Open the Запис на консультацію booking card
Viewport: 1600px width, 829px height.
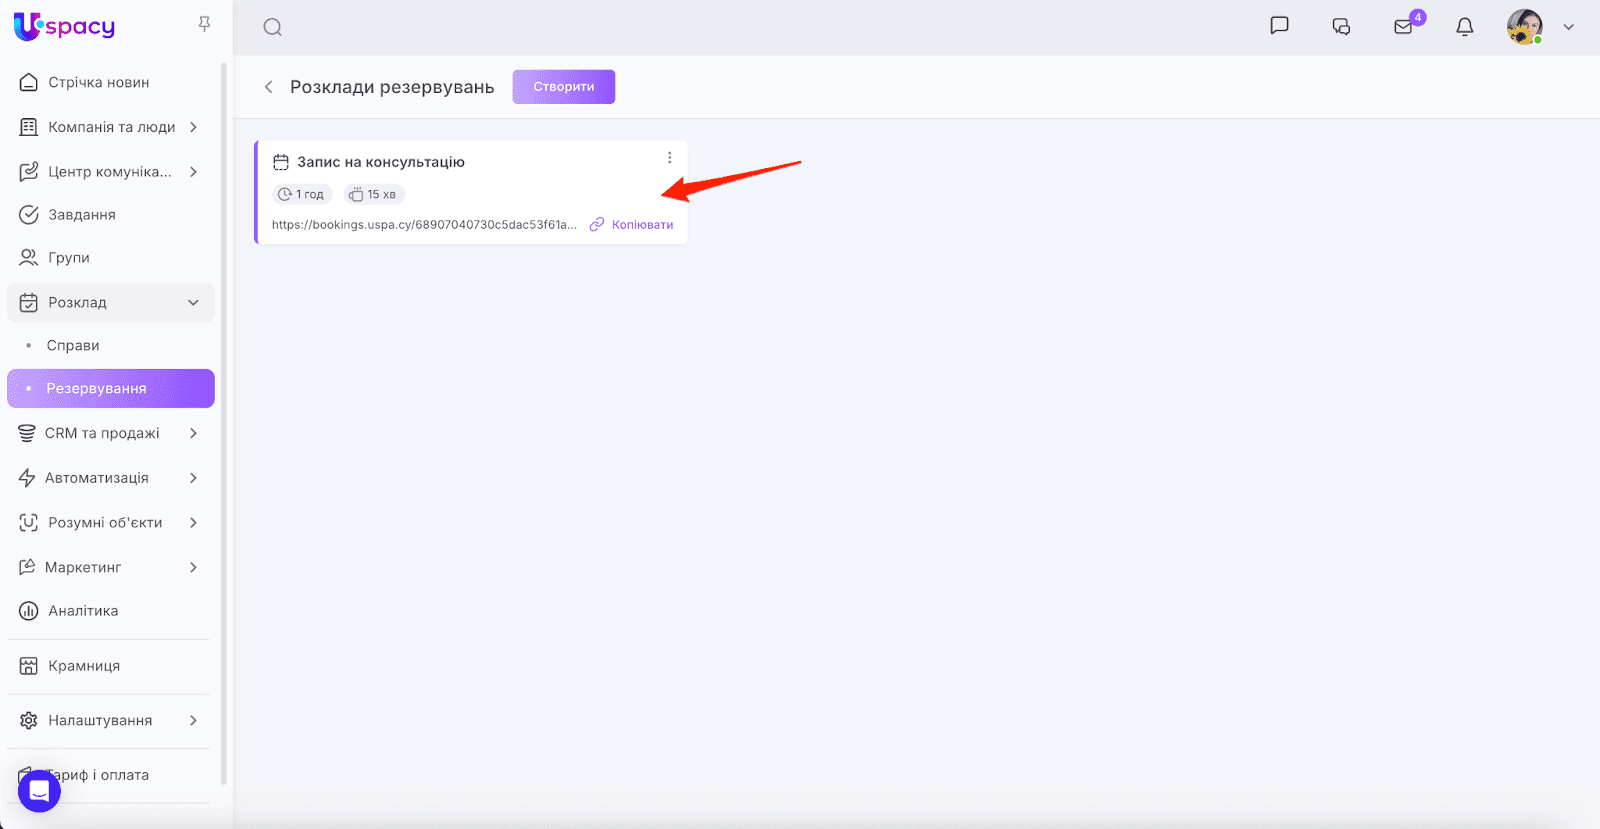(381, 162)
